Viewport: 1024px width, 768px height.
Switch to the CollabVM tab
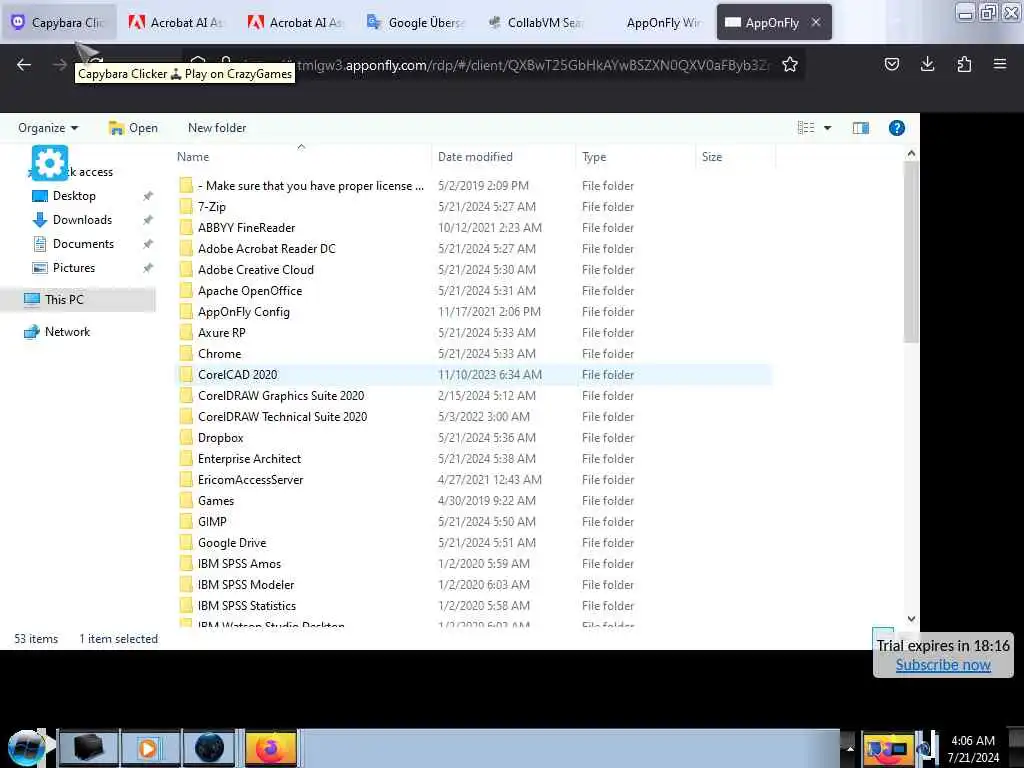coord(536,22)
